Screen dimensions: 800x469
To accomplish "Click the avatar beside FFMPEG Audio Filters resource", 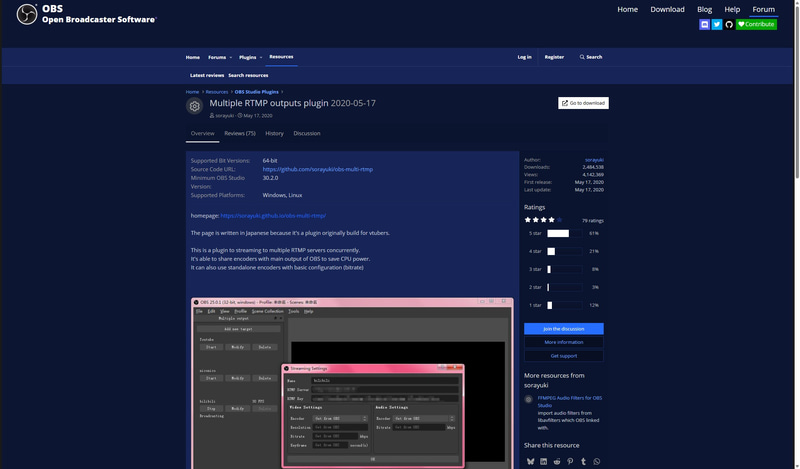I will point(529,400).
